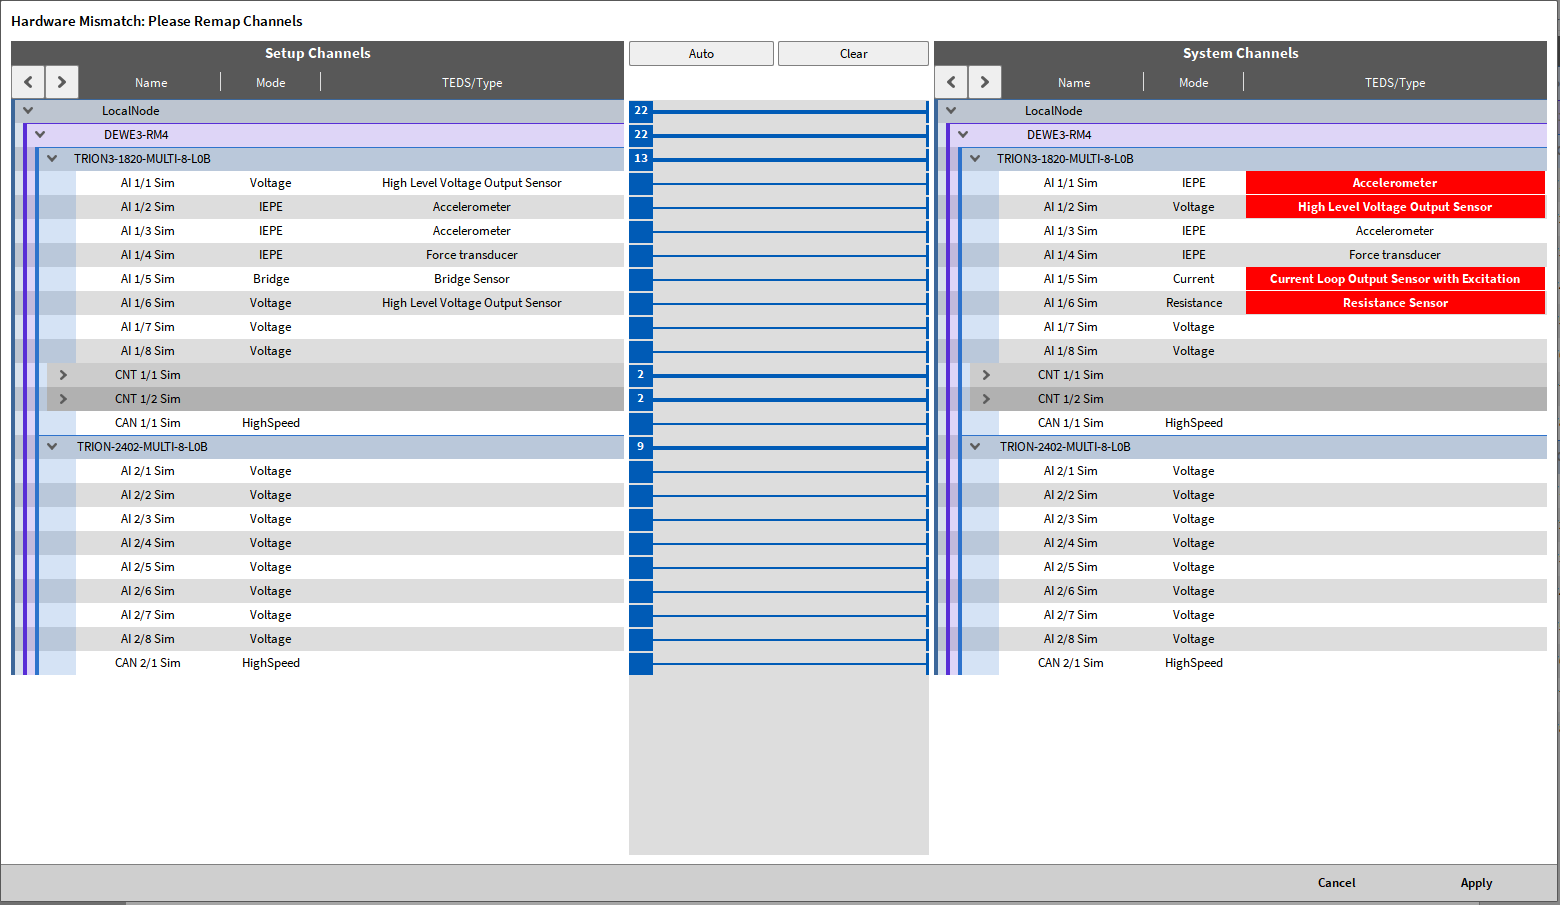Click Apply to confirm remapping

[1476, 883]
